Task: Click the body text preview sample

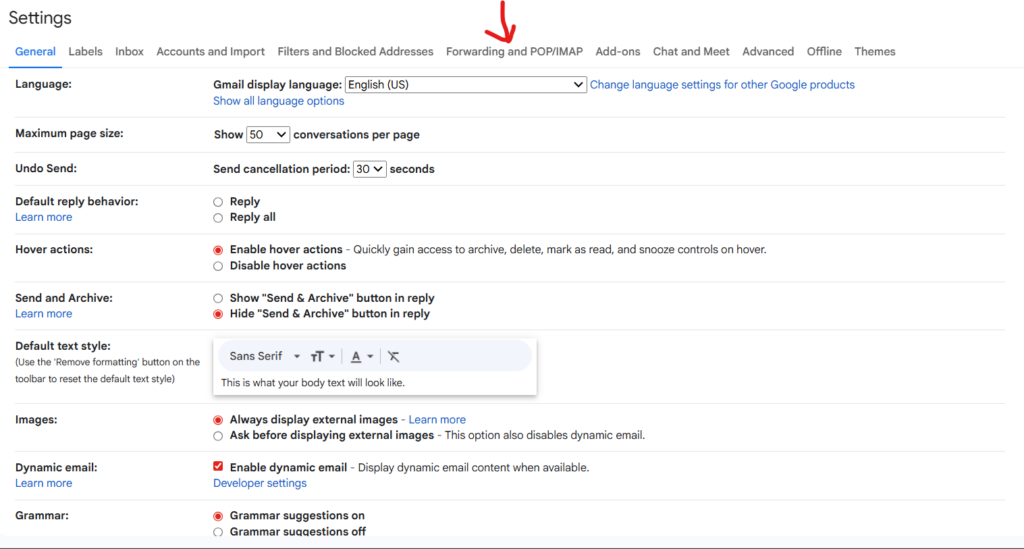Action: click(x=312, y=382)
